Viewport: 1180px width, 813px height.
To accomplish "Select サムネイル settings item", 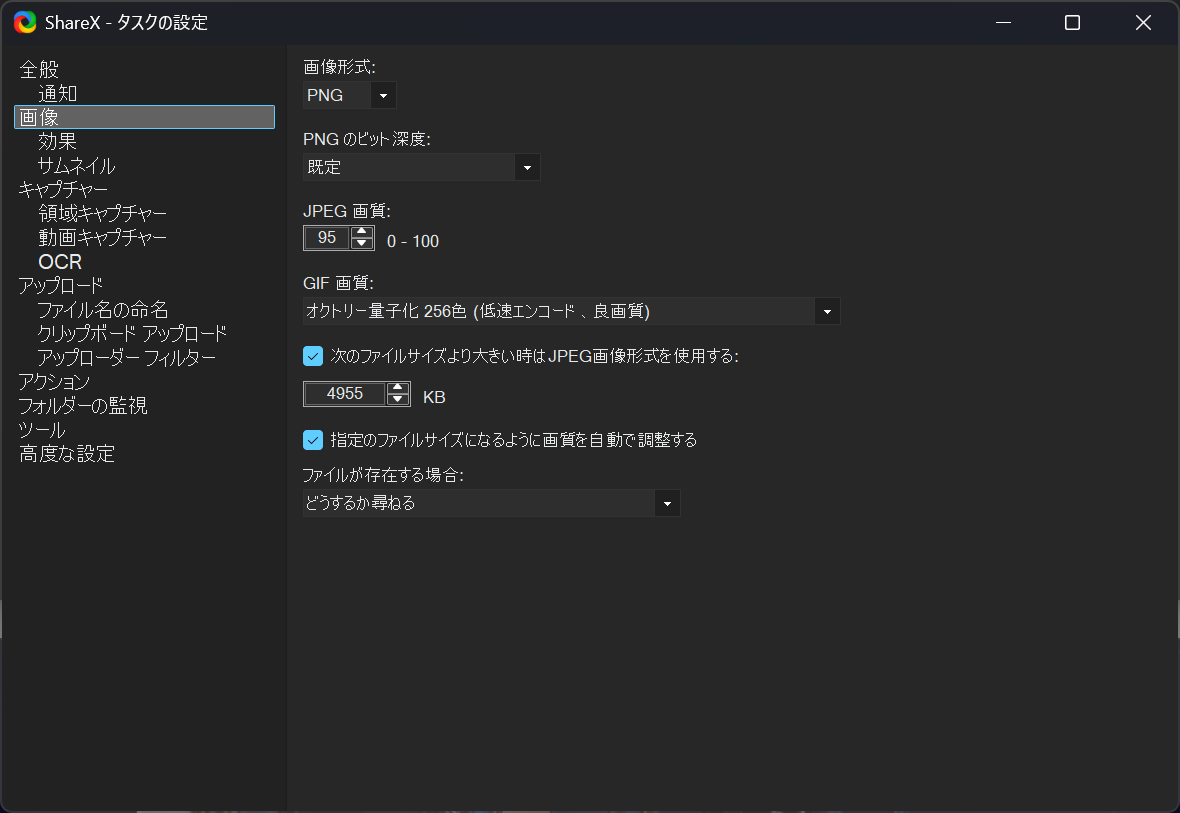I will 76,166.
